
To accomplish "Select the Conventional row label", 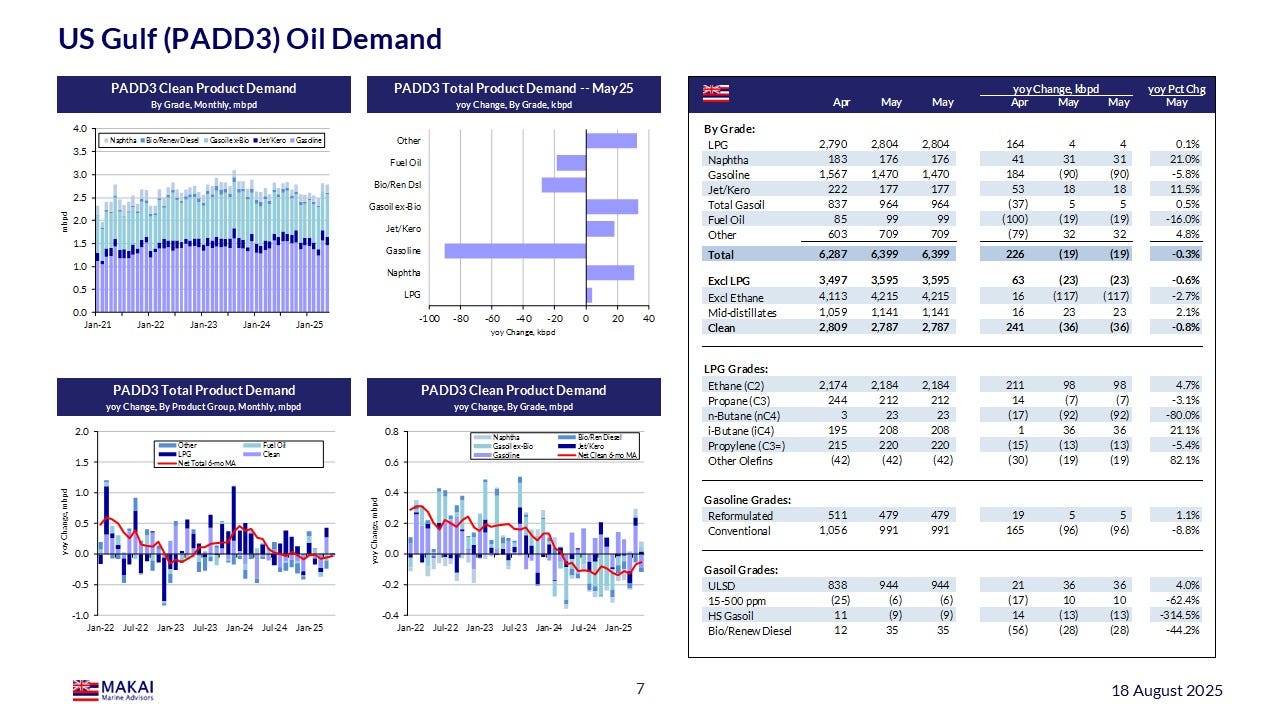I will pyautogui.click(x=740, y=531).
